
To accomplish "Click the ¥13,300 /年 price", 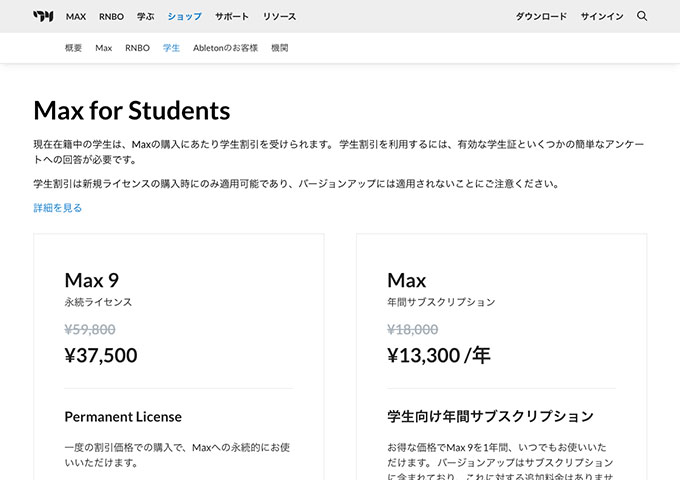I will pos(439,355).
